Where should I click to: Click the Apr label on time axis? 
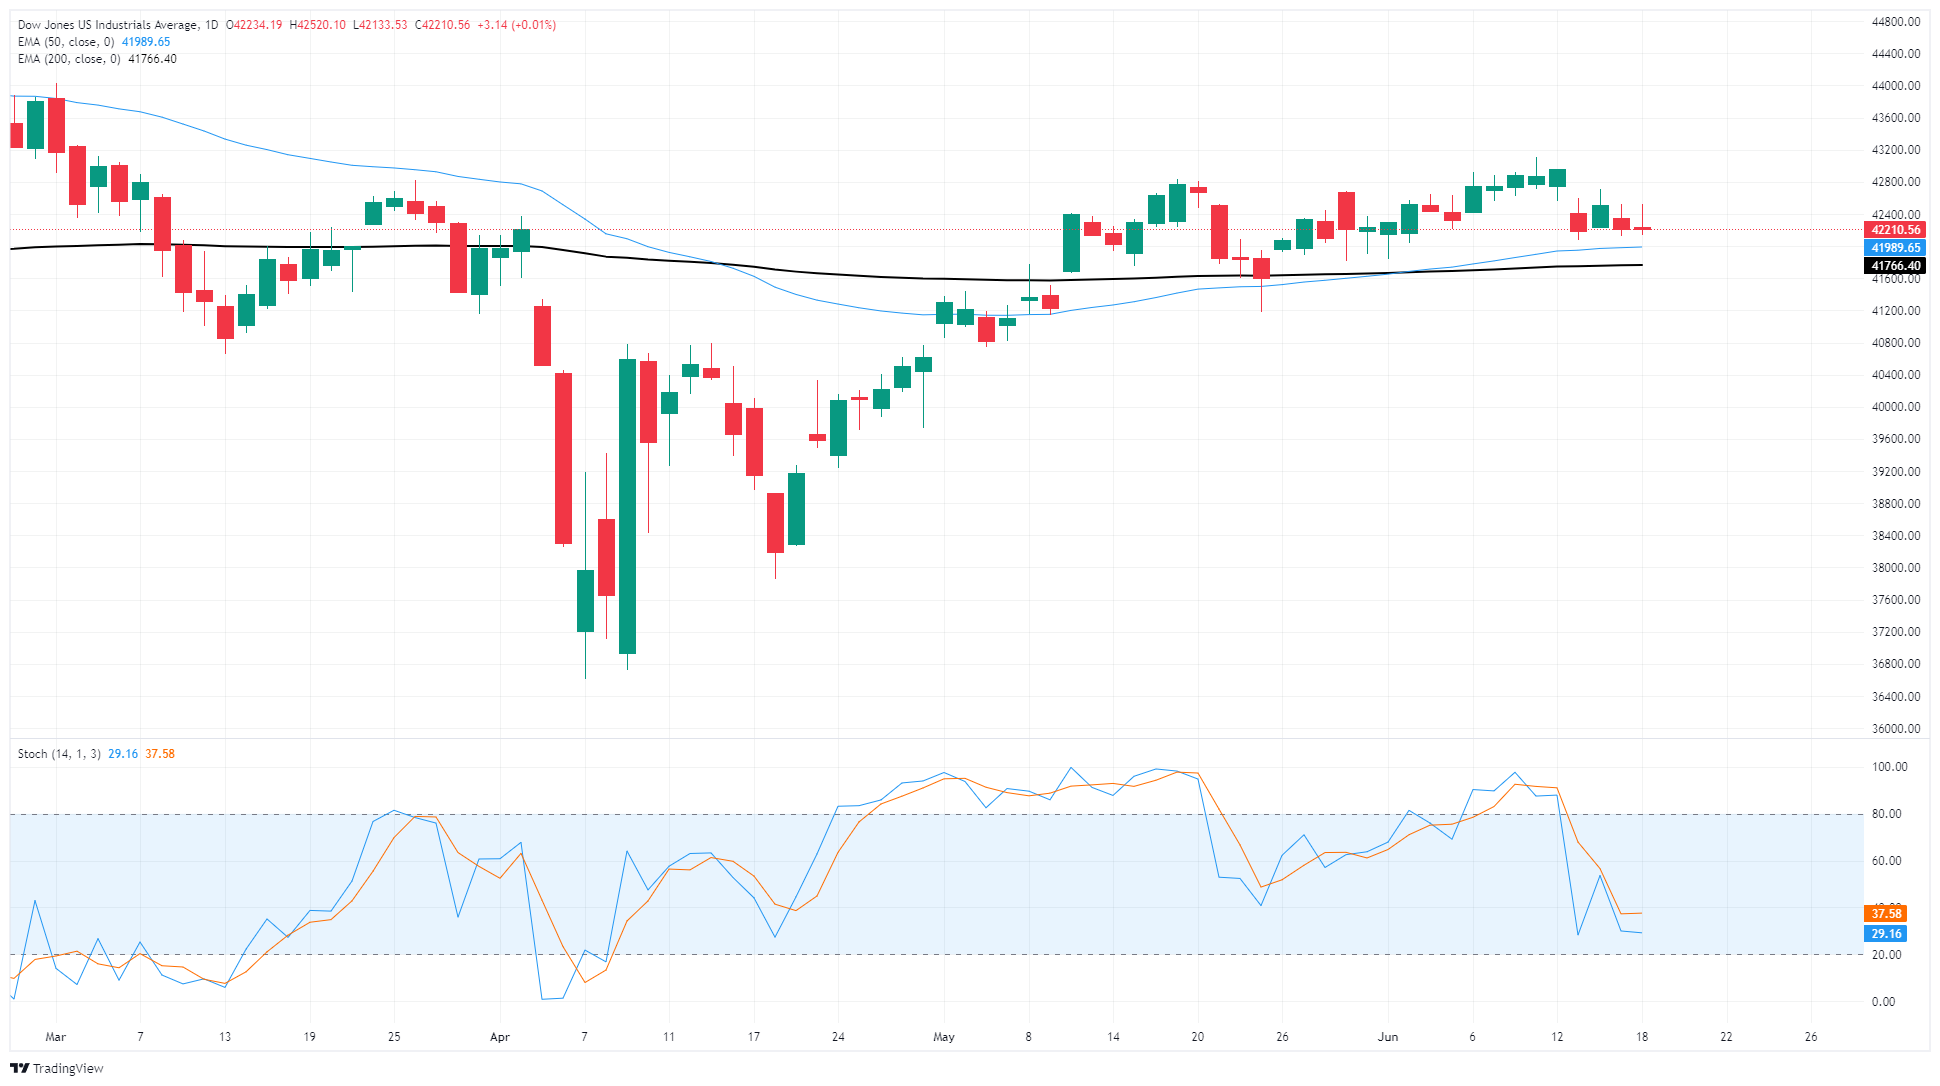pyautogui.click(x=500, y=1037)
